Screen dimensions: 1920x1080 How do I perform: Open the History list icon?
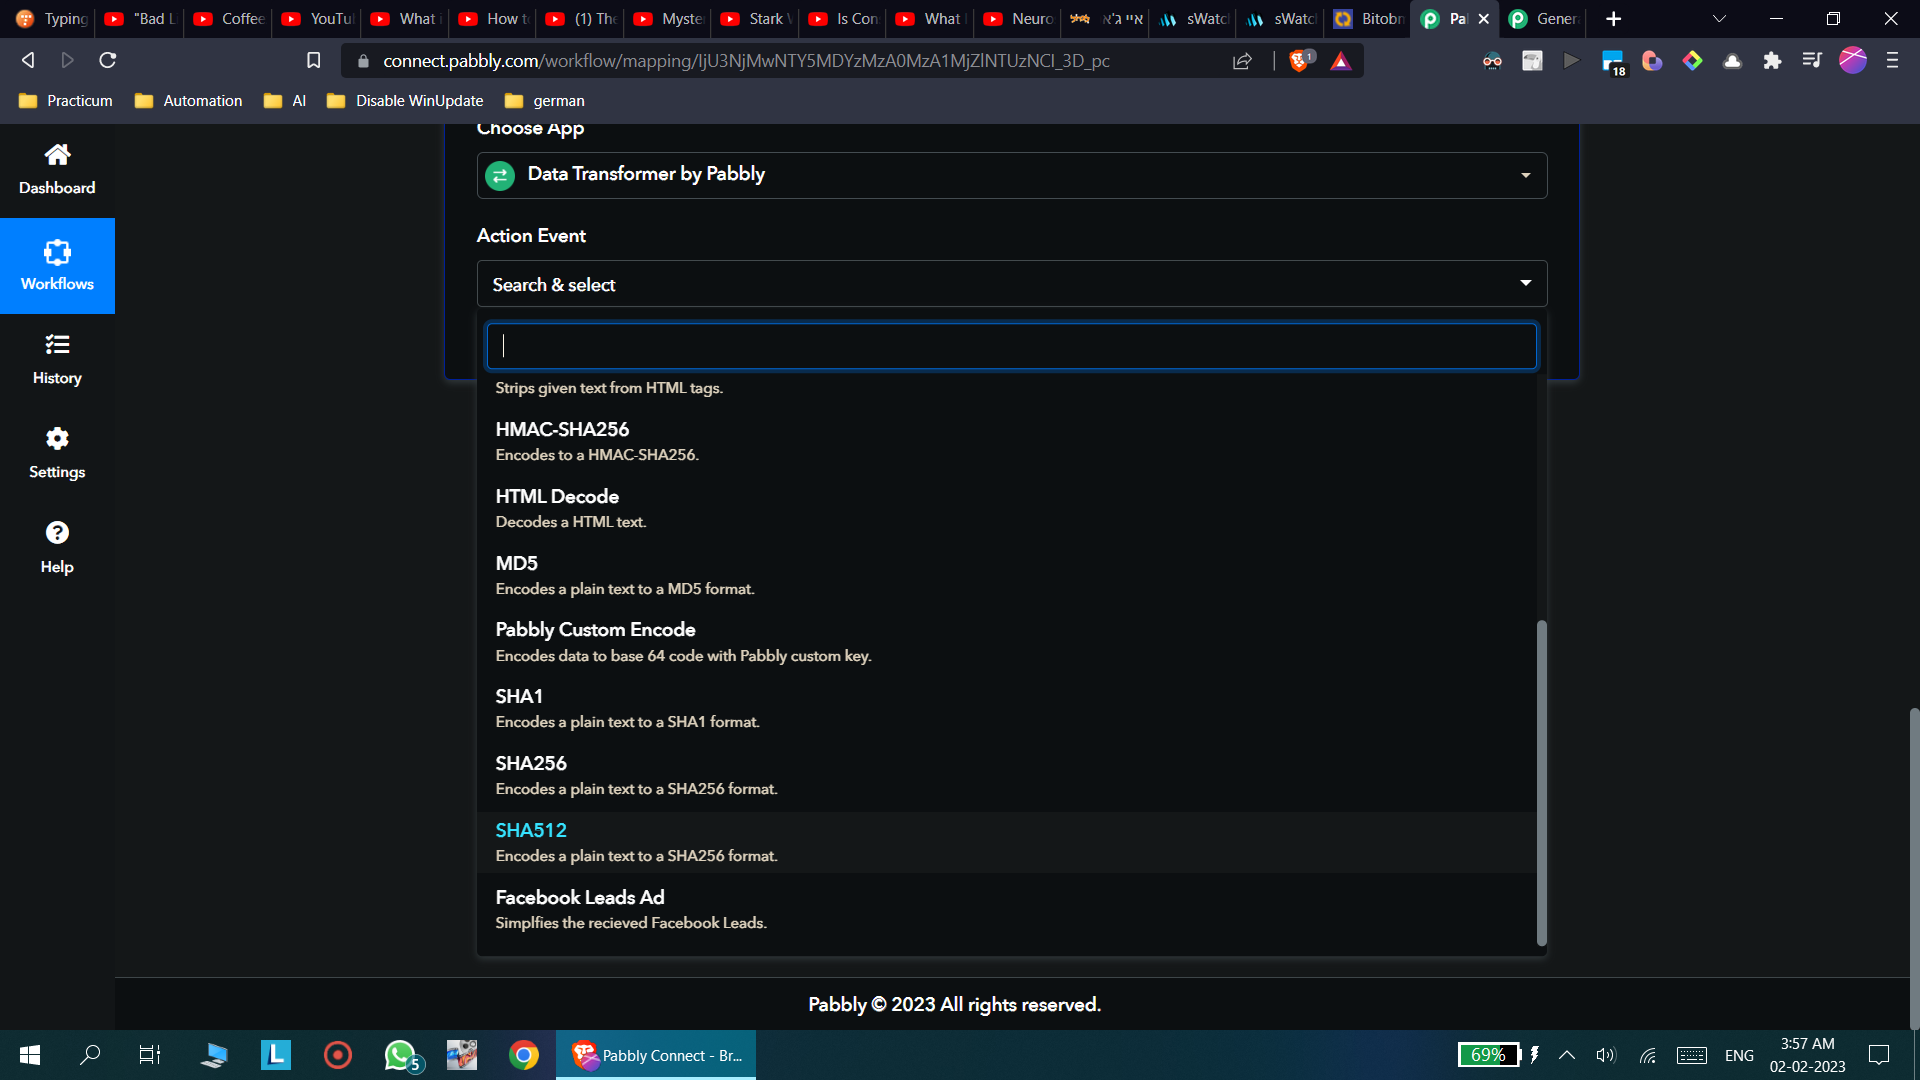coord(57,345)
